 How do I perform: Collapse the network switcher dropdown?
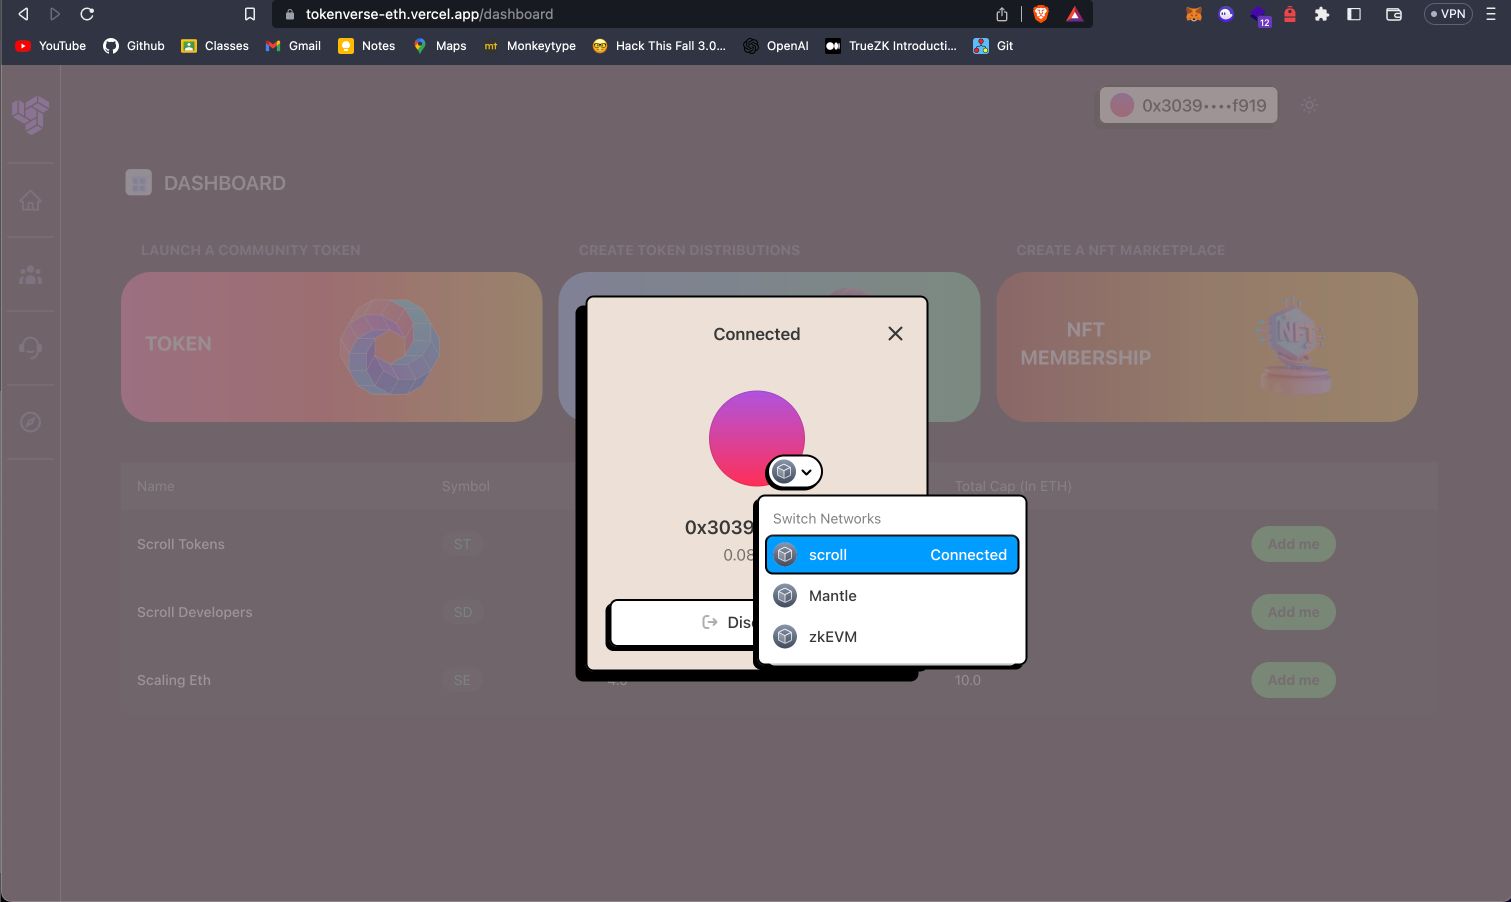tap(795, 471)
